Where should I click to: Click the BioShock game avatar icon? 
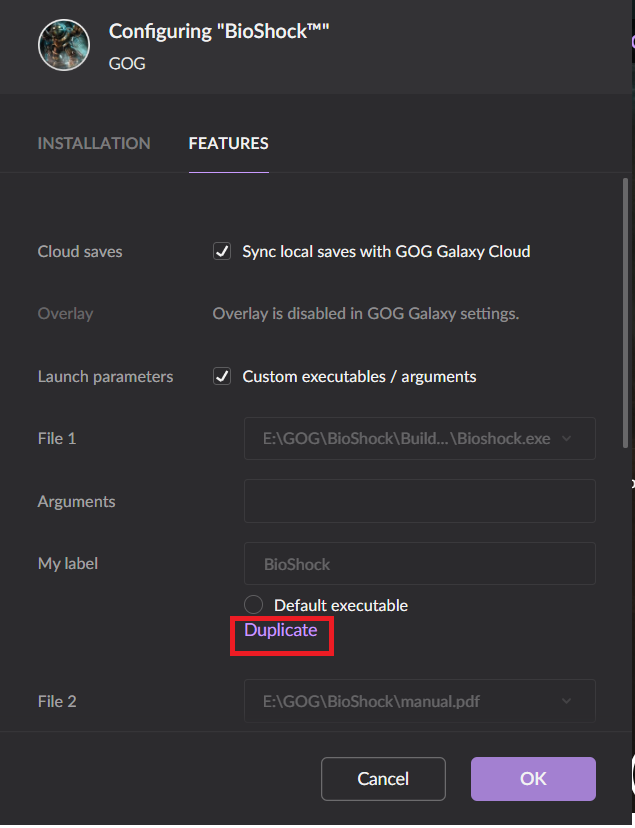click(64, 45)
